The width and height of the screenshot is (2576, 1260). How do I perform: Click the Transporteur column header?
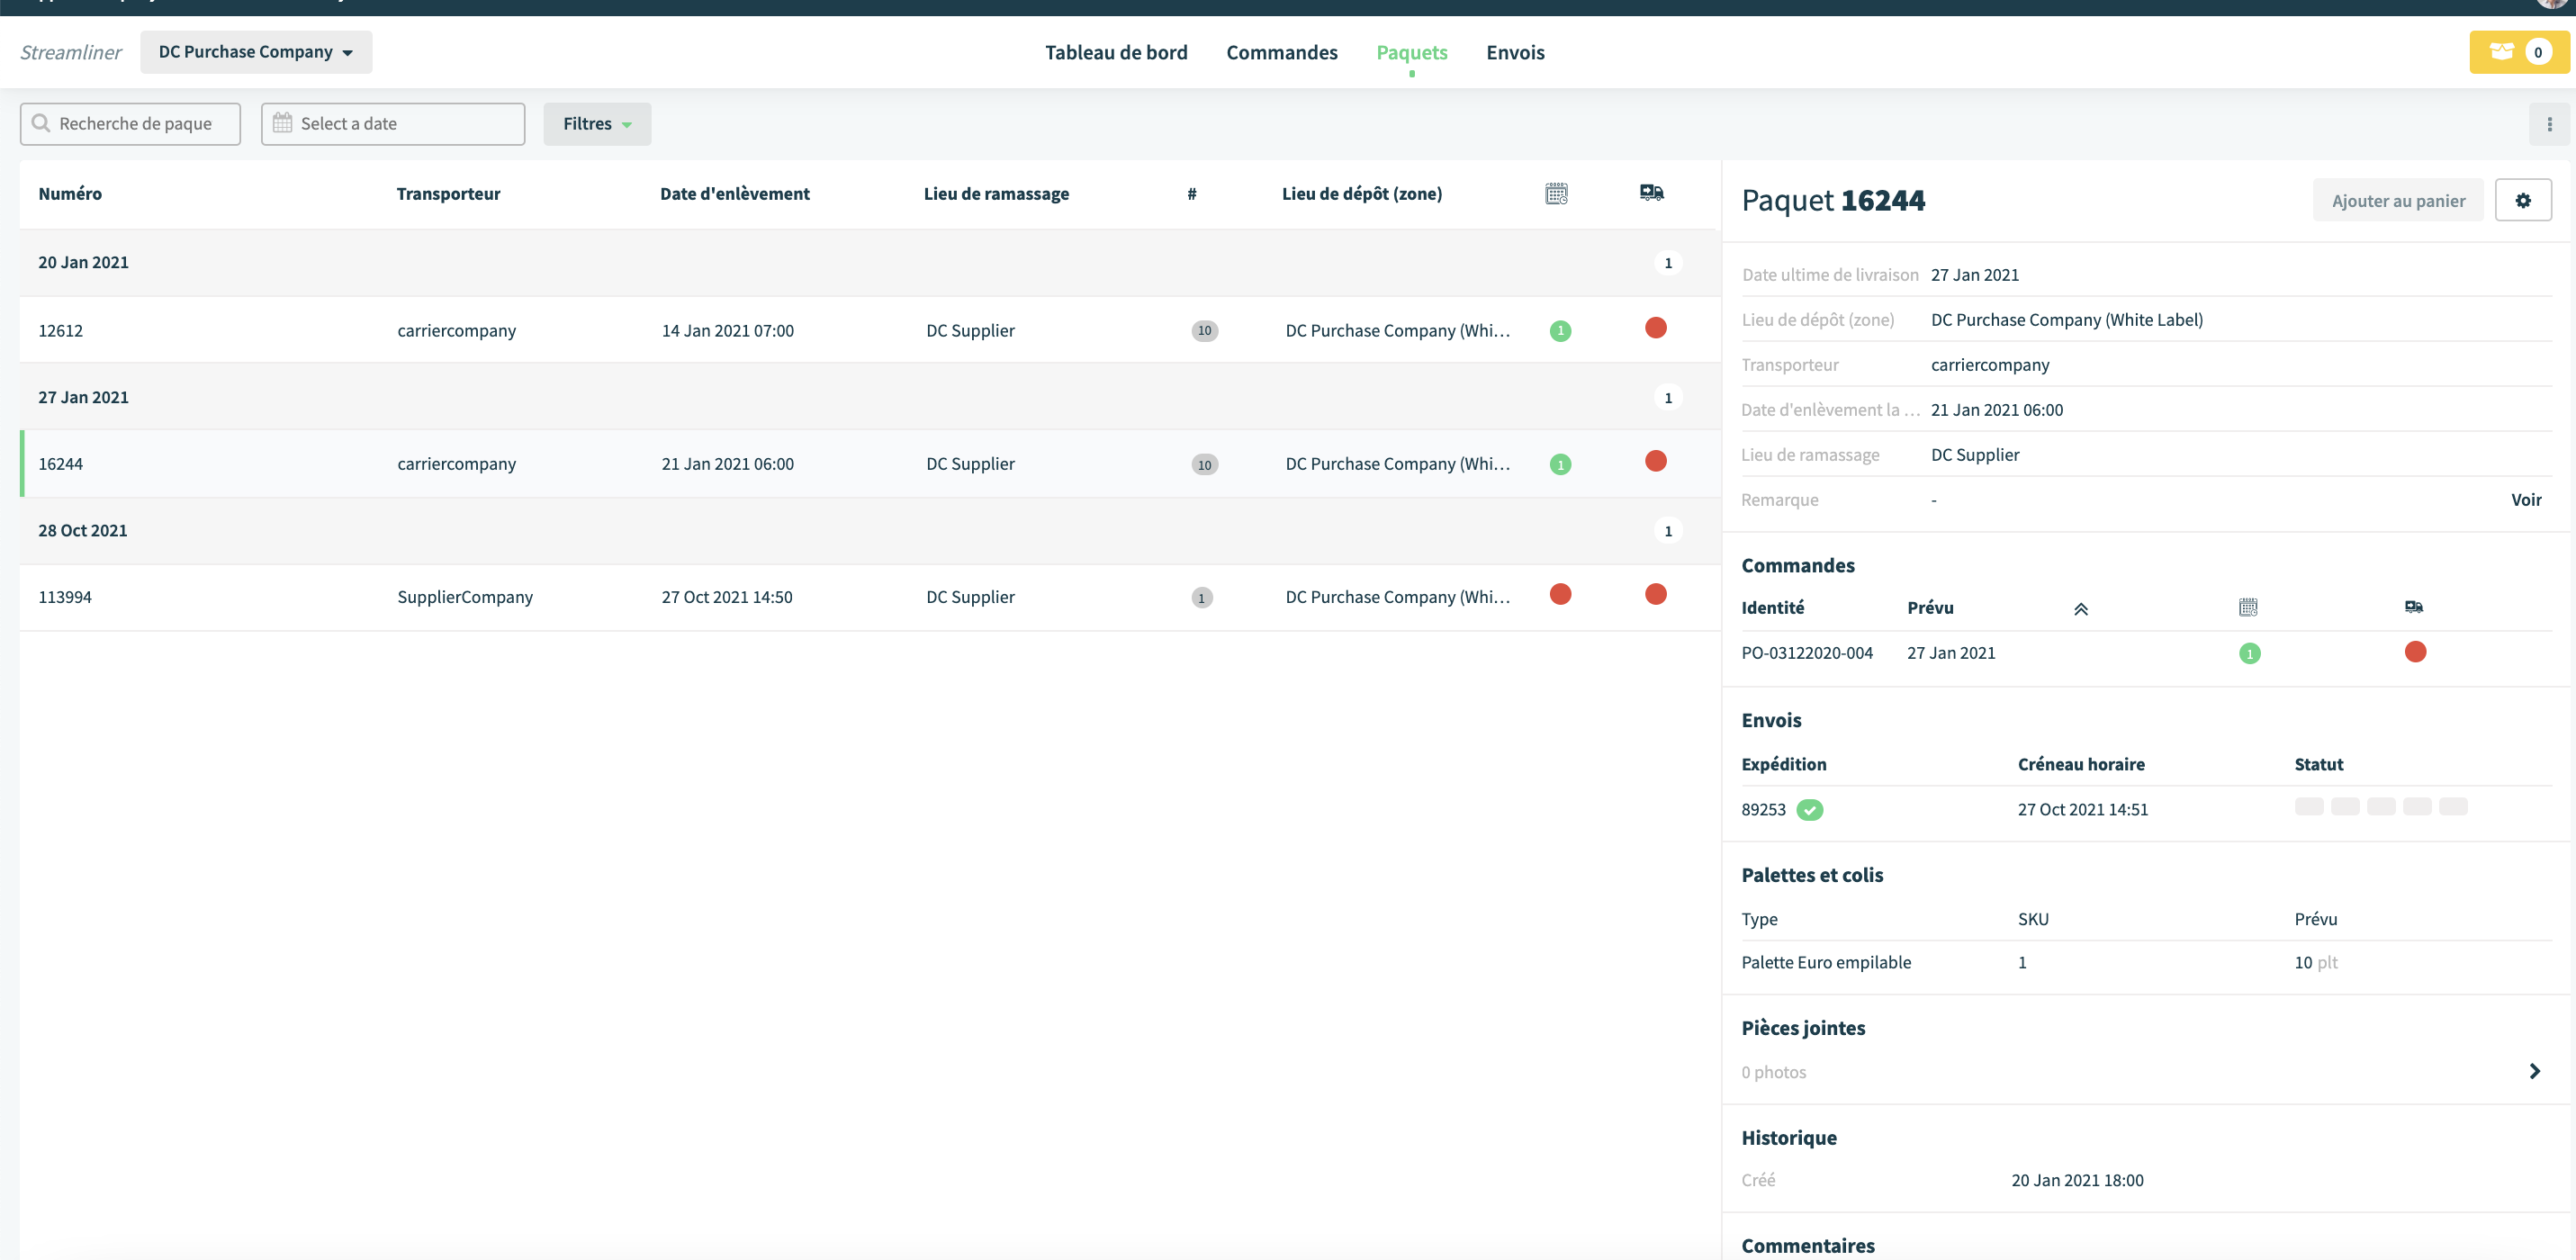pos(448,194)
